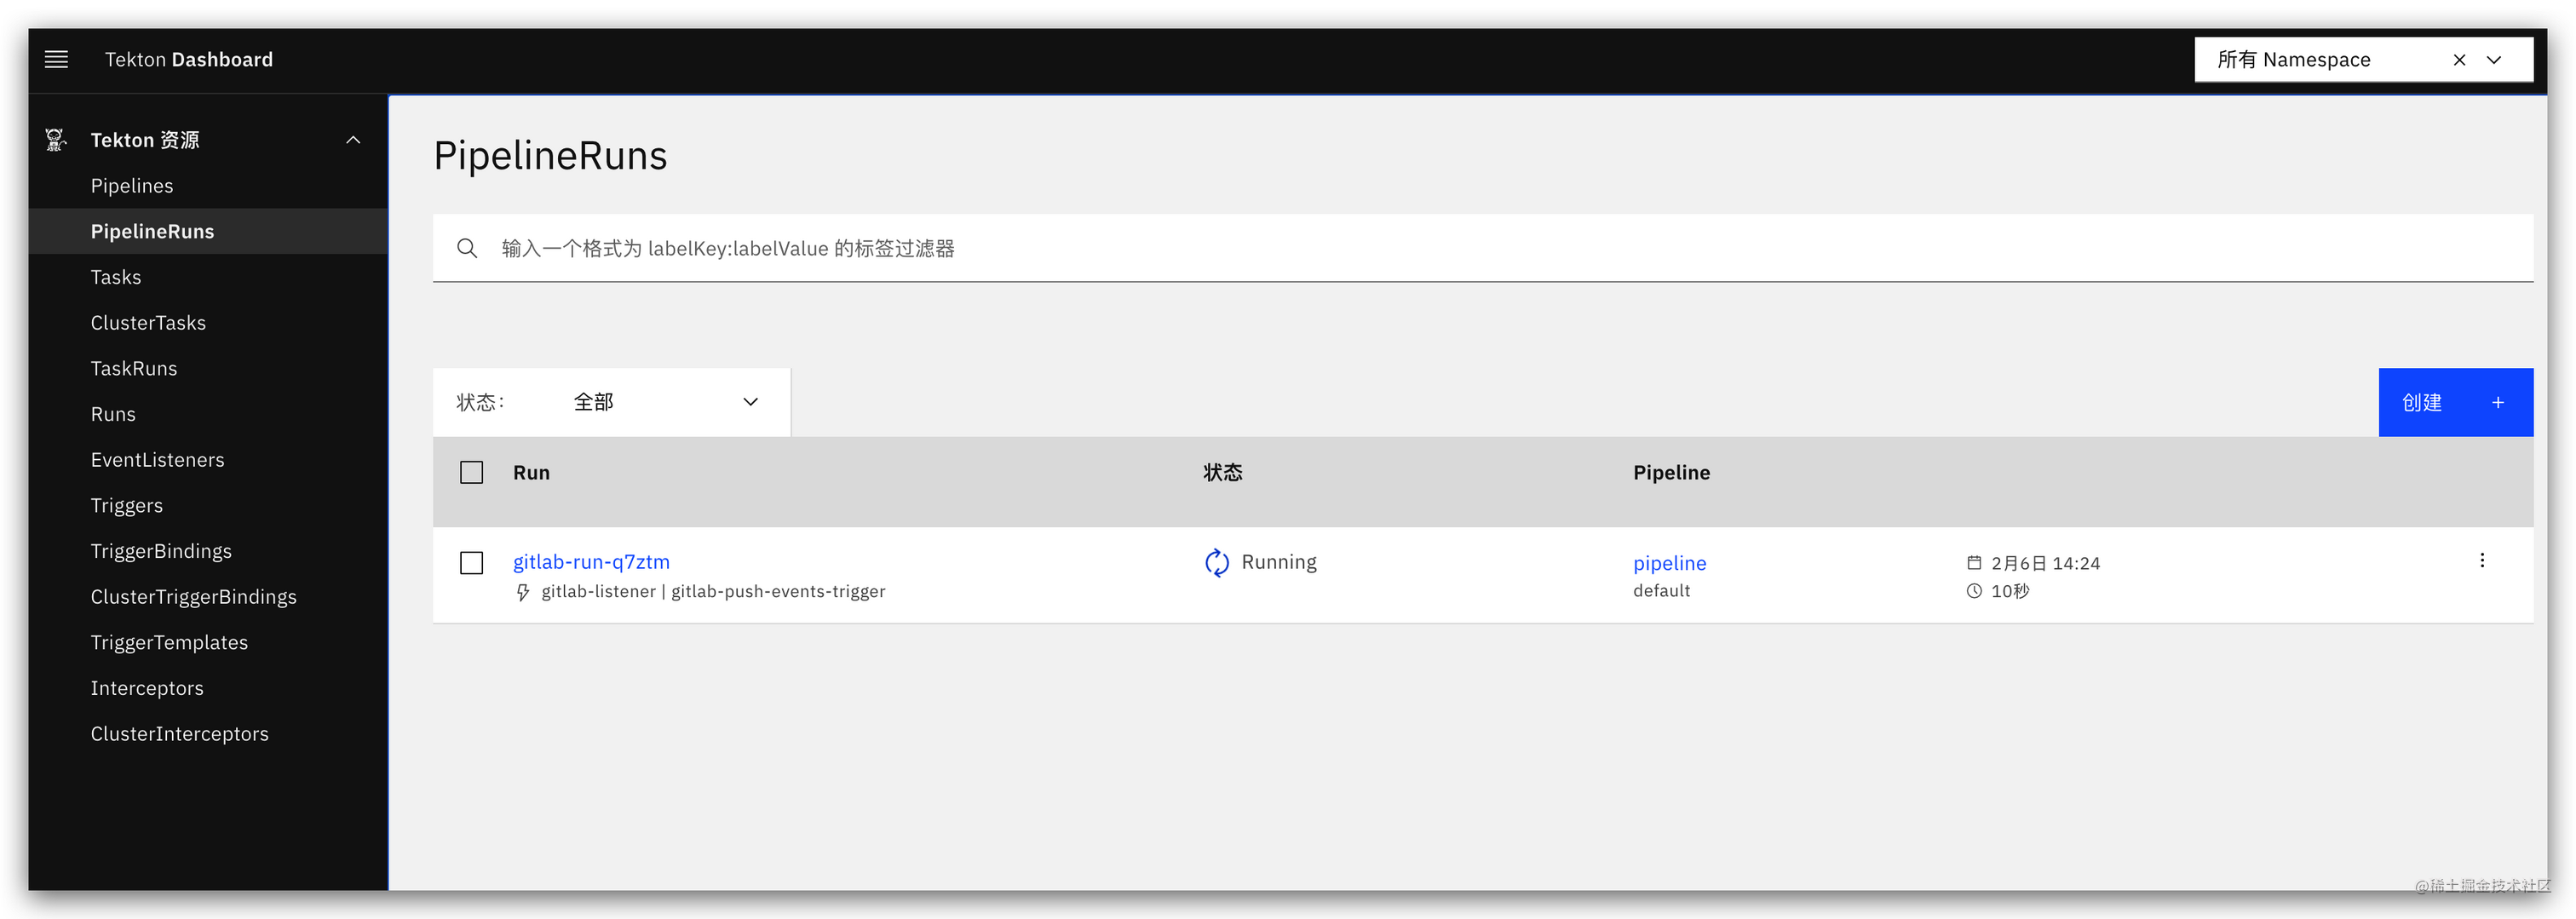
Task: Select TaskRuns in the sidebar
Action: point(134,368)
